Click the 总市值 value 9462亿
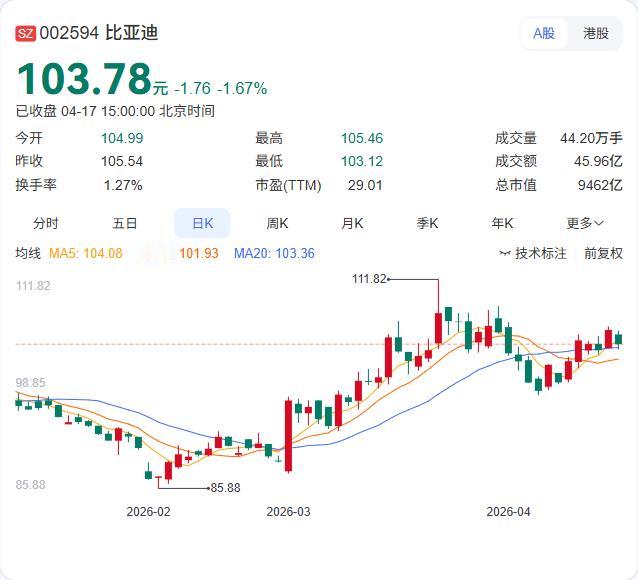Viewport: 638px width, 580px height. pyautogui.click(x=600, y=185)
